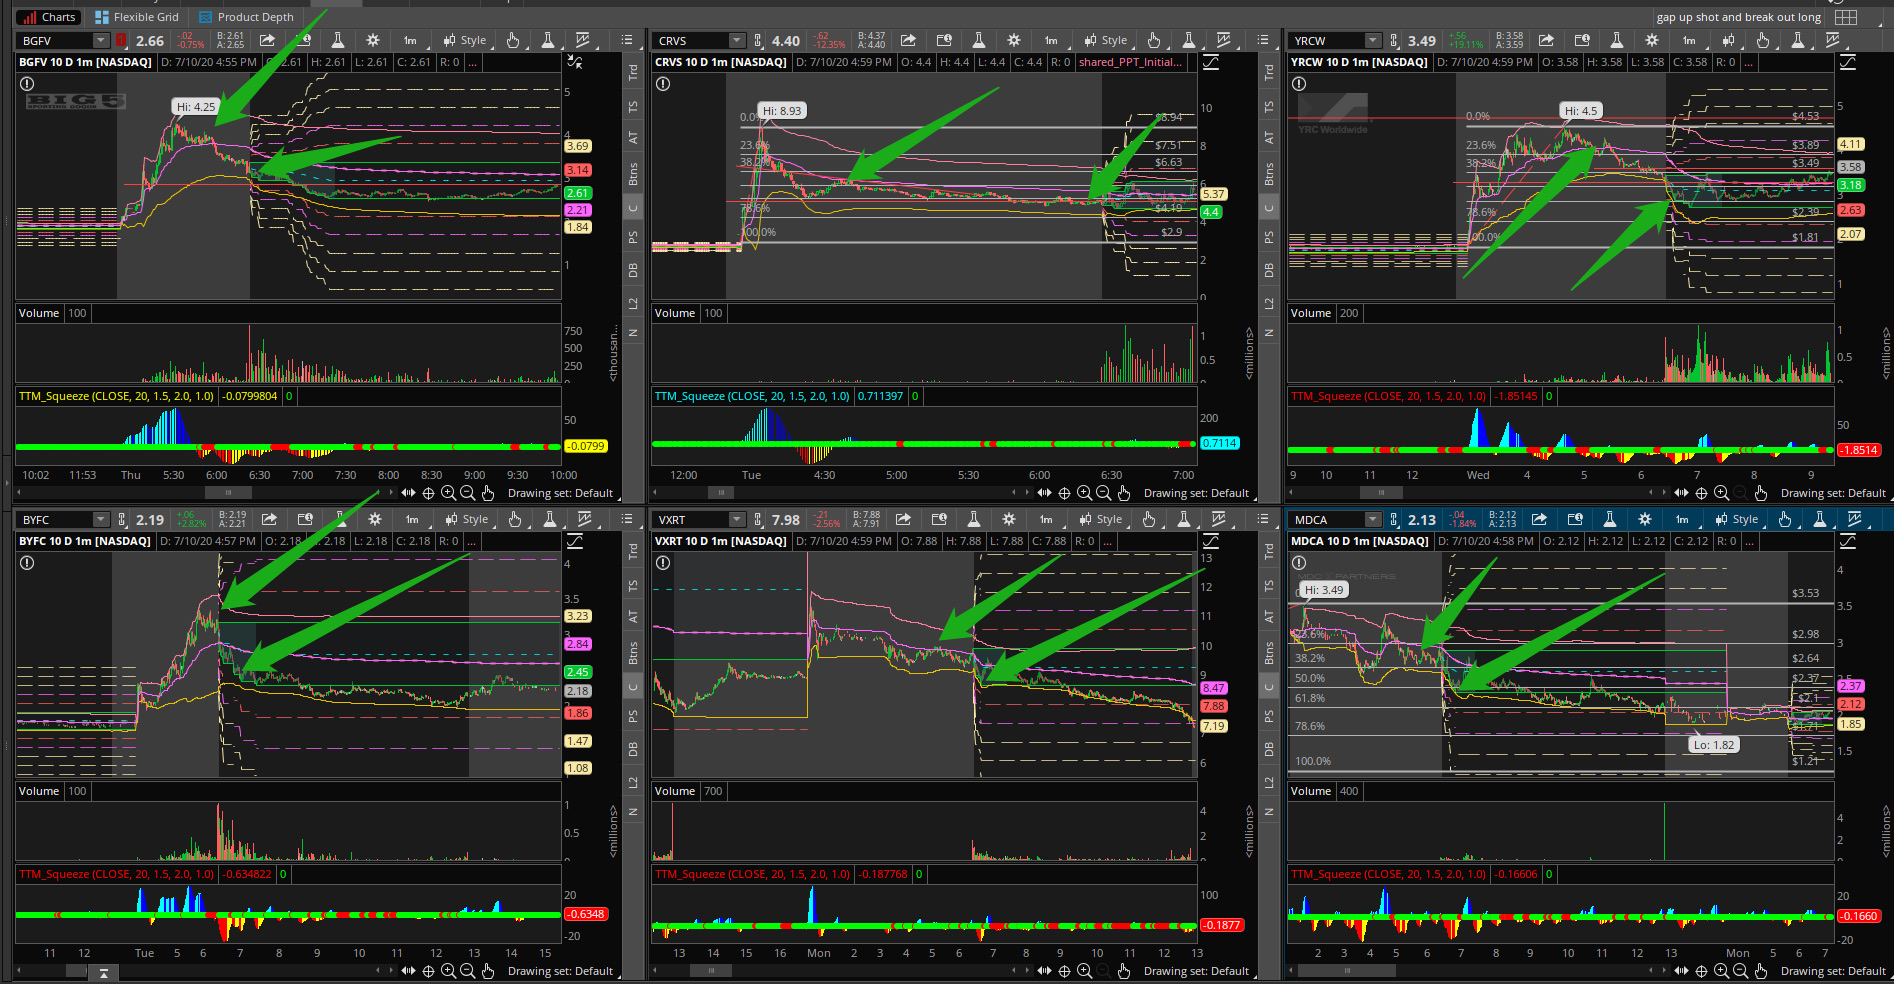Click the BGFV symbol input field
Screen dimensions: 1894x984
coord(56,40)
